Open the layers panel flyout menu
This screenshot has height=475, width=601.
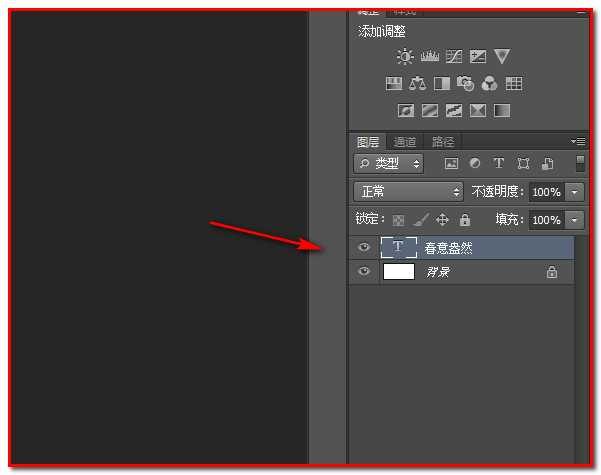point(578,142)
